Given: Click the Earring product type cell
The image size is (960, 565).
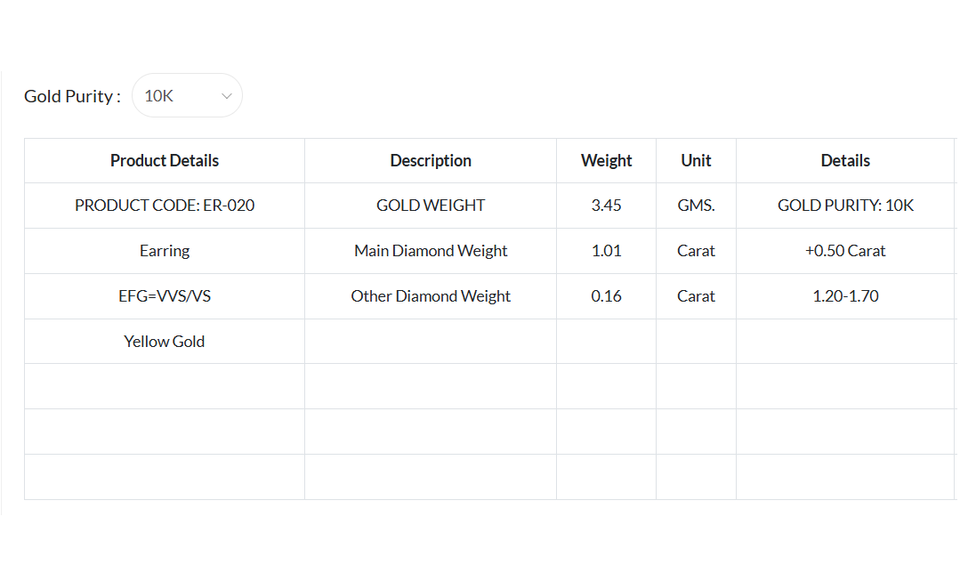Looking at the screenshot, I should click(164, 251).
